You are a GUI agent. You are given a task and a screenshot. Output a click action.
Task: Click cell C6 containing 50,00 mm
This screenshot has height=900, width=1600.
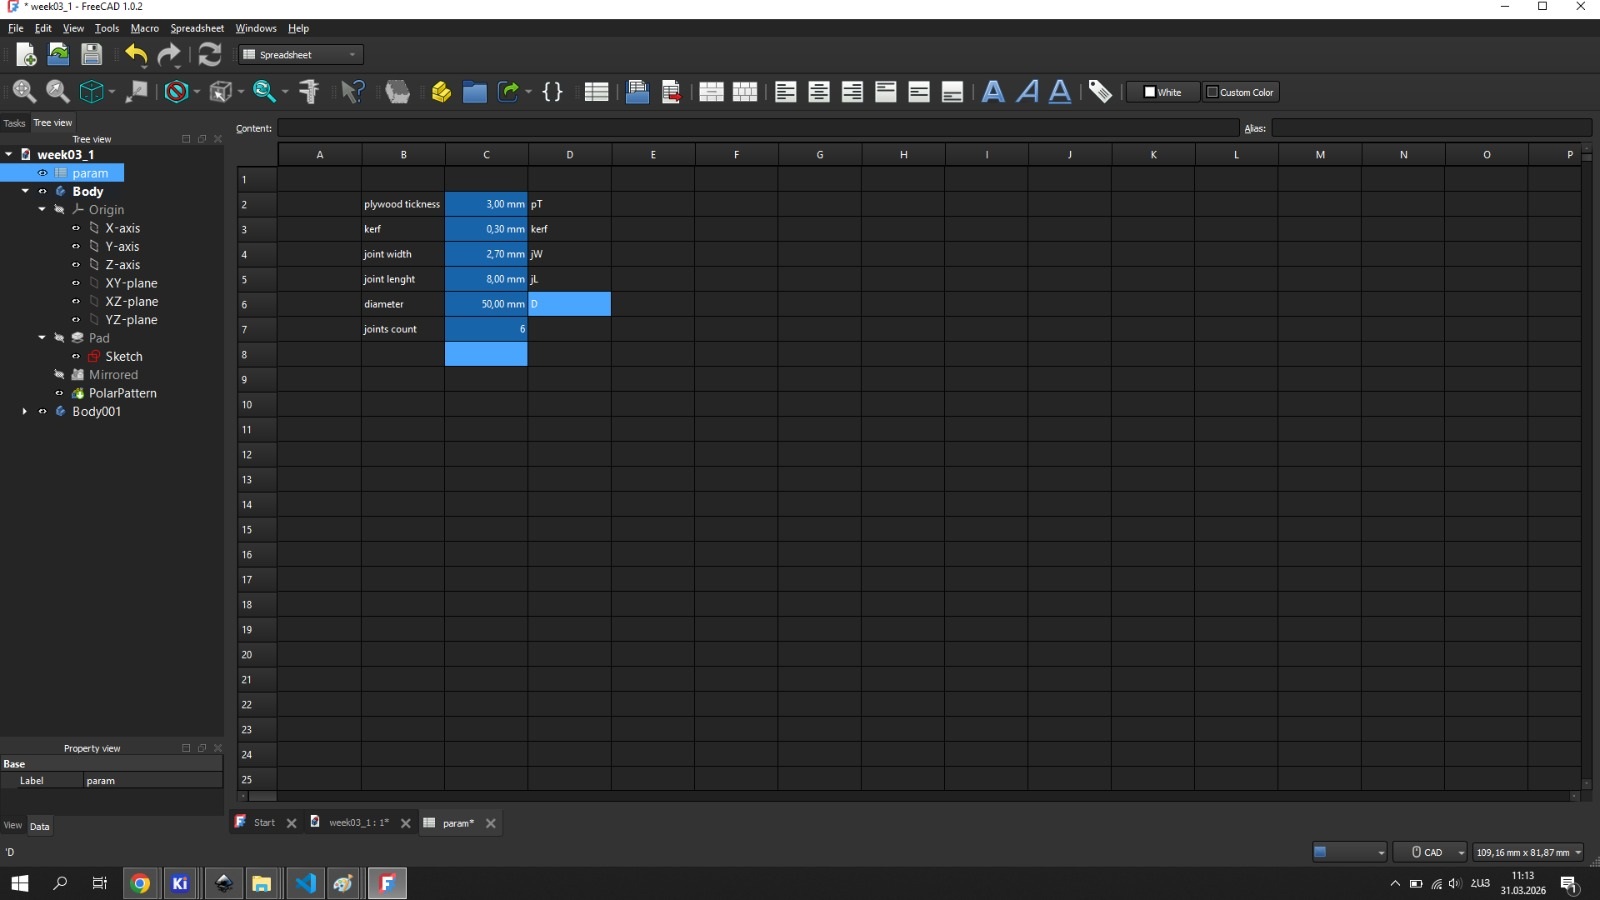[x=486, y=304]
